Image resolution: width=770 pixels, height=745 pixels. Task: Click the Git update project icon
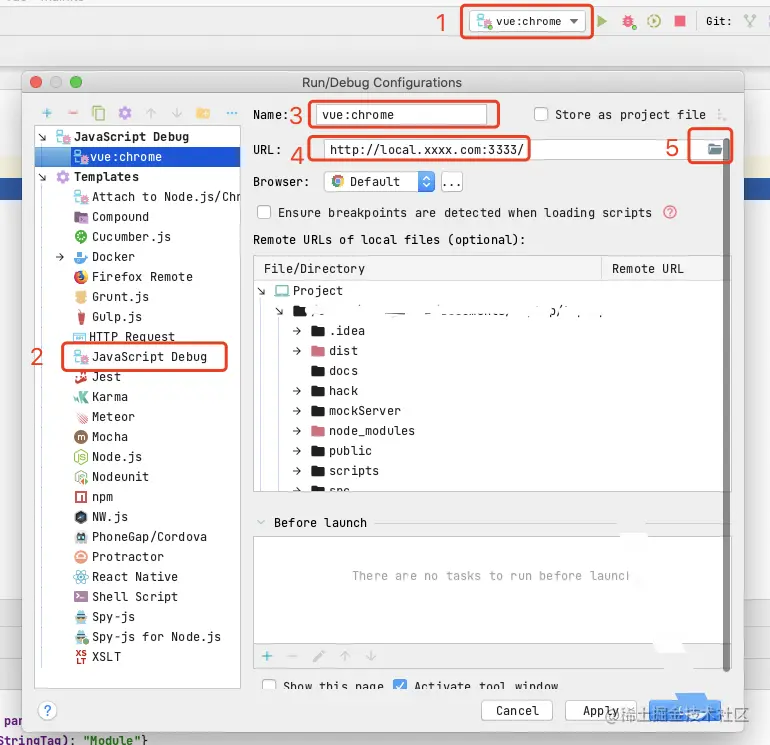pos(749,21)
